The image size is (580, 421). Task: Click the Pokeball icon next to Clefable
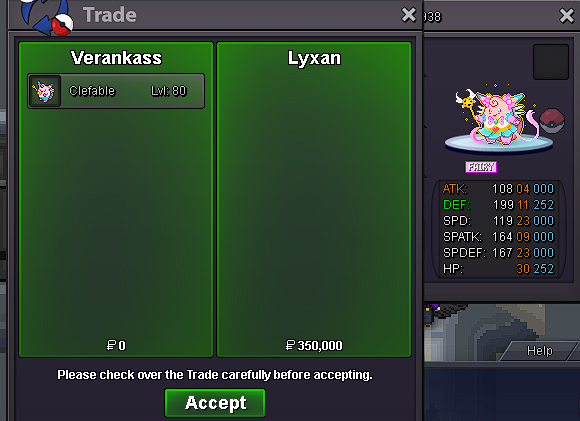point(552,120)
